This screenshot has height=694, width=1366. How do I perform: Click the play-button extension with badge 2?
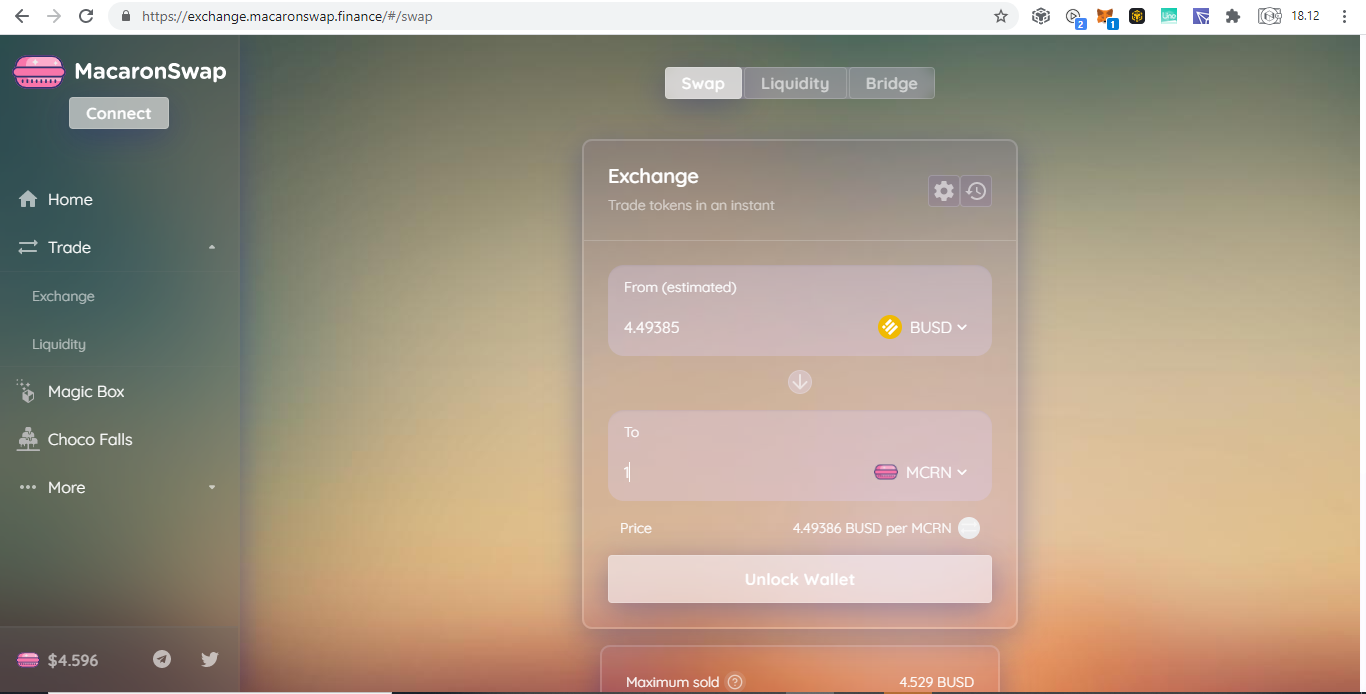tap(1075, 17)
